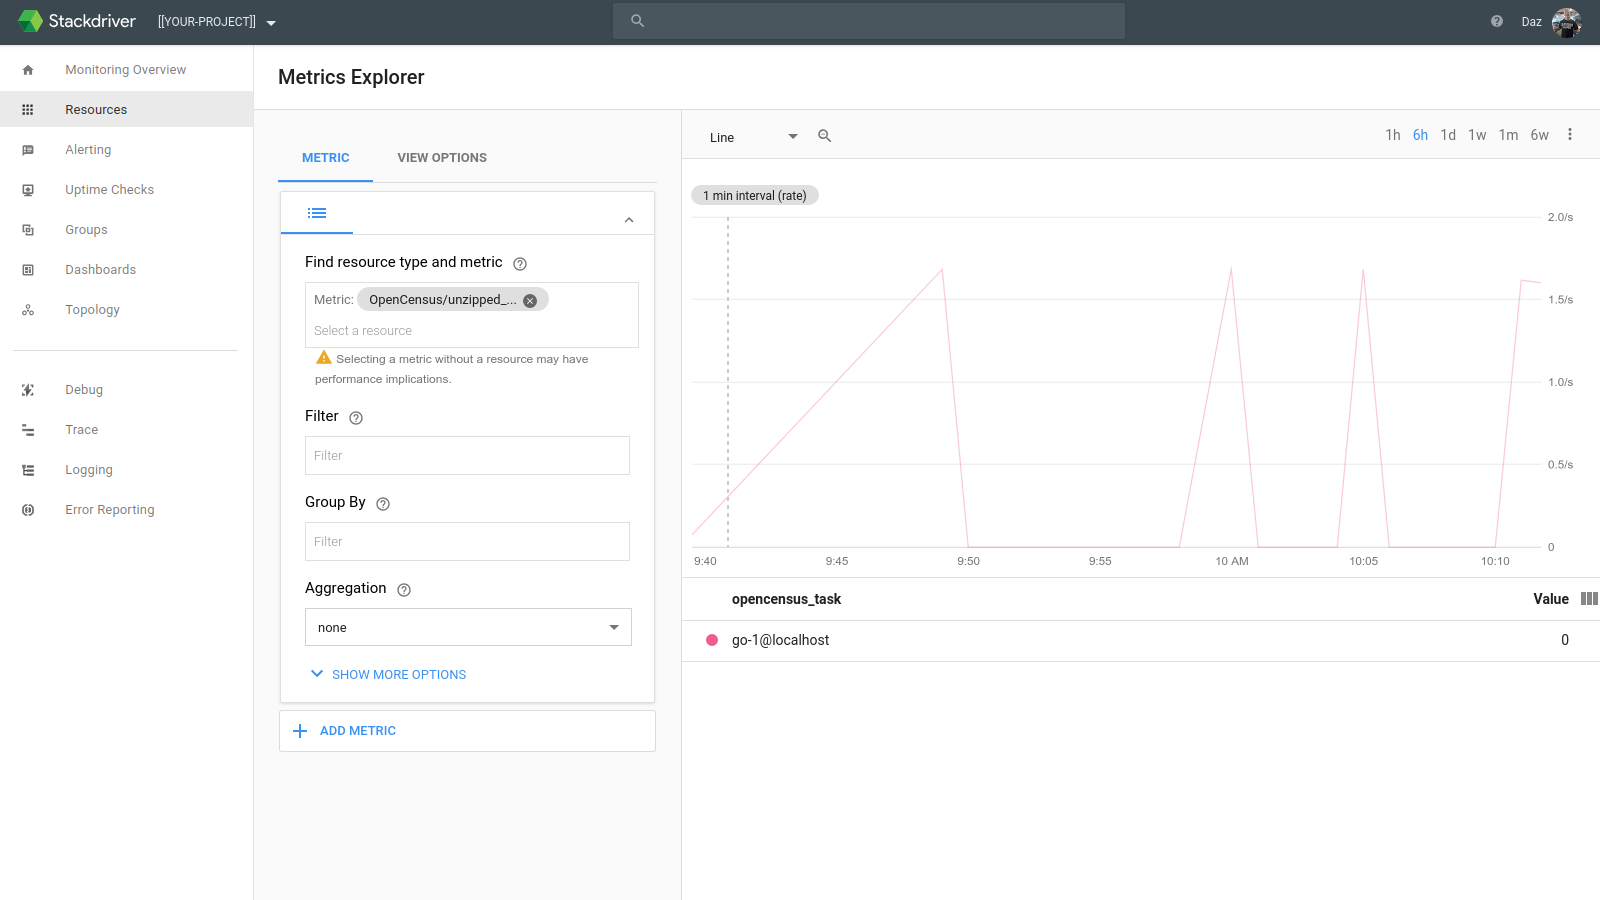Click the legend columns icon beside Value
The width and height of the screenshot is (1600, 900).
1589,599
